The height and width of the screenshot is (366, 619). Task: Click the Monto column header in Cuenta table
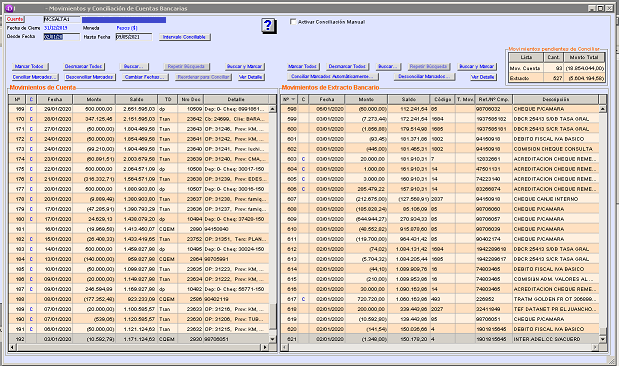point(94,99)
